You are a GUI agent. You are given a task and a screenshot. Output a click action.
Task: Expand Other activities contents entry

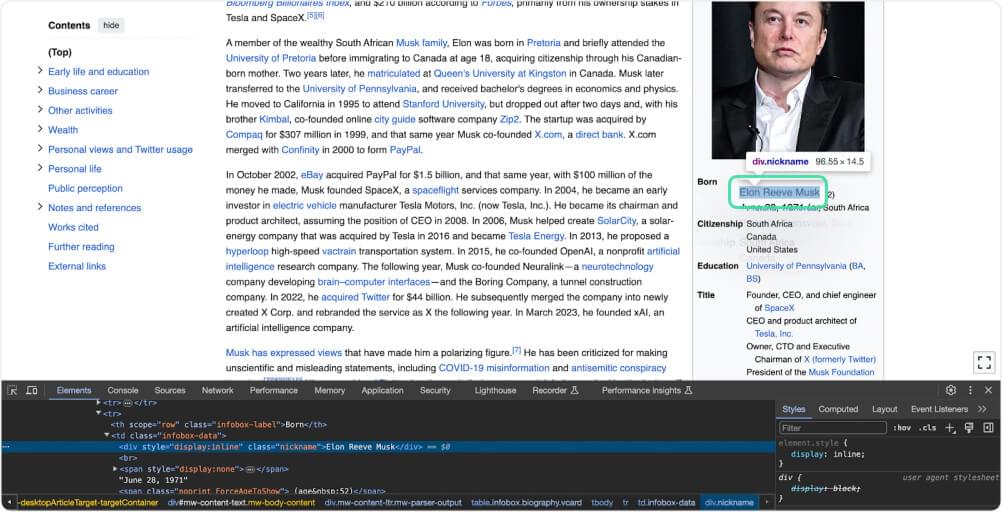coord(40,110)
